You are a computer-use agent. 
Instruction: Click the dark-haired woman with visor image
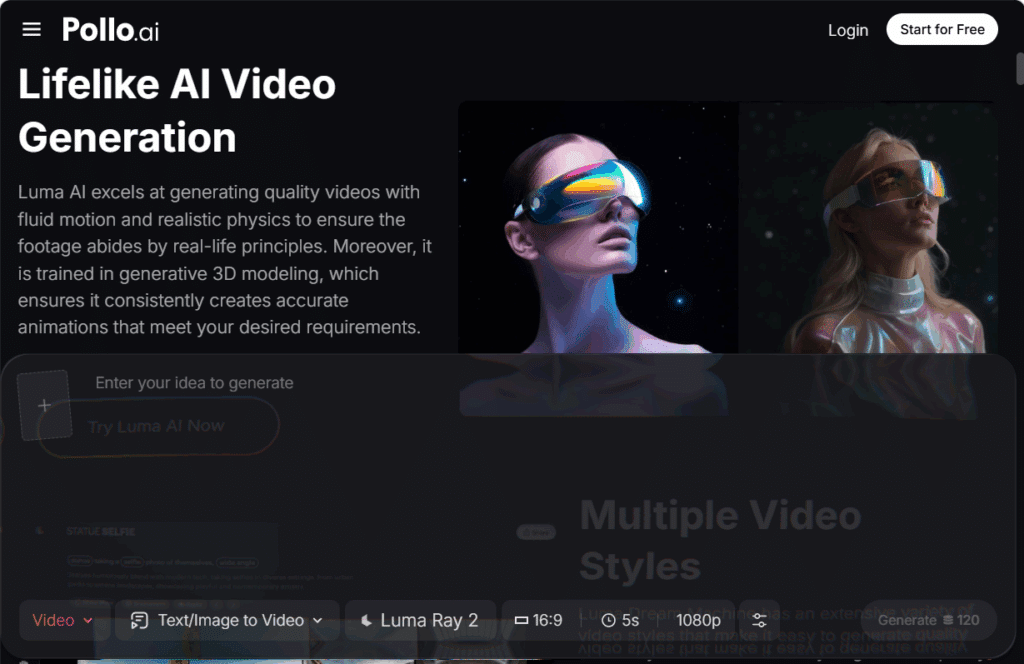coord(598,227)
